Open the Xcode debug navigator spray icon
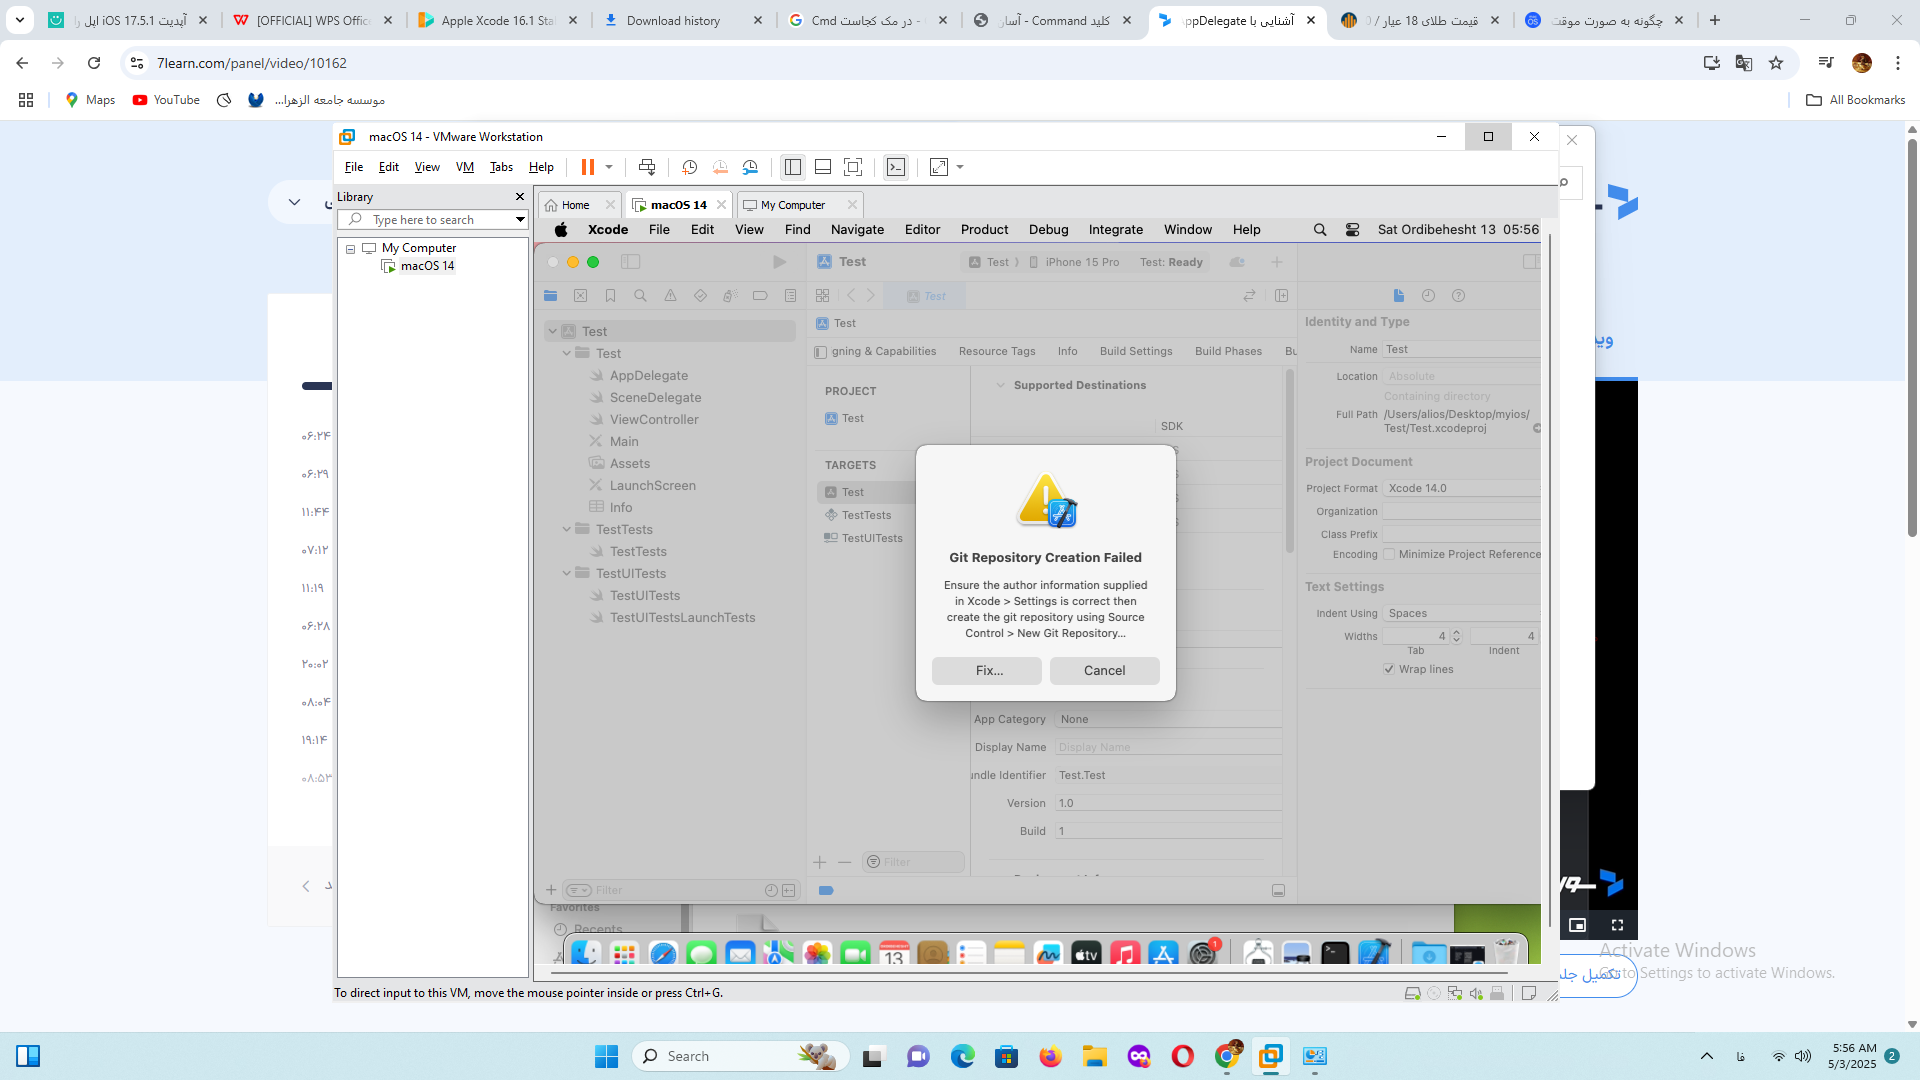This screenshot has height=1080, width=1920. pos(730,296)
